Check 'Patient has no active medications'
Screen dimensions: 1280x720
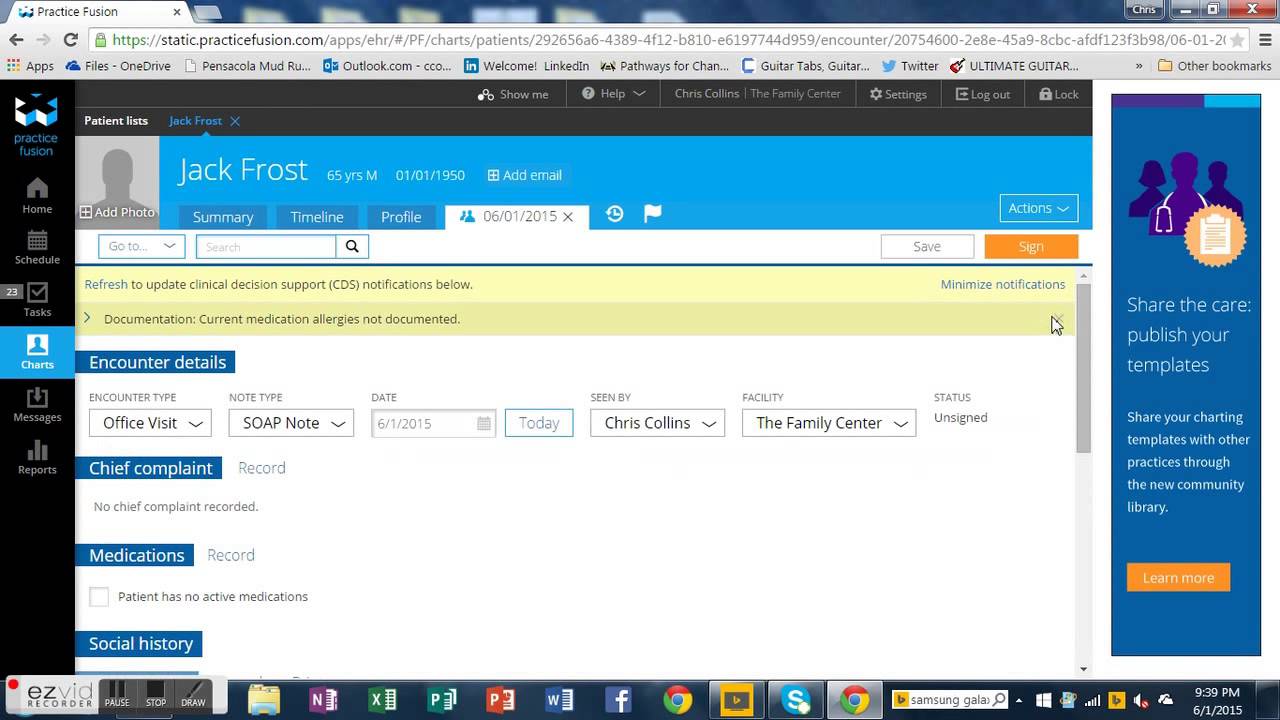coord(99,597)
